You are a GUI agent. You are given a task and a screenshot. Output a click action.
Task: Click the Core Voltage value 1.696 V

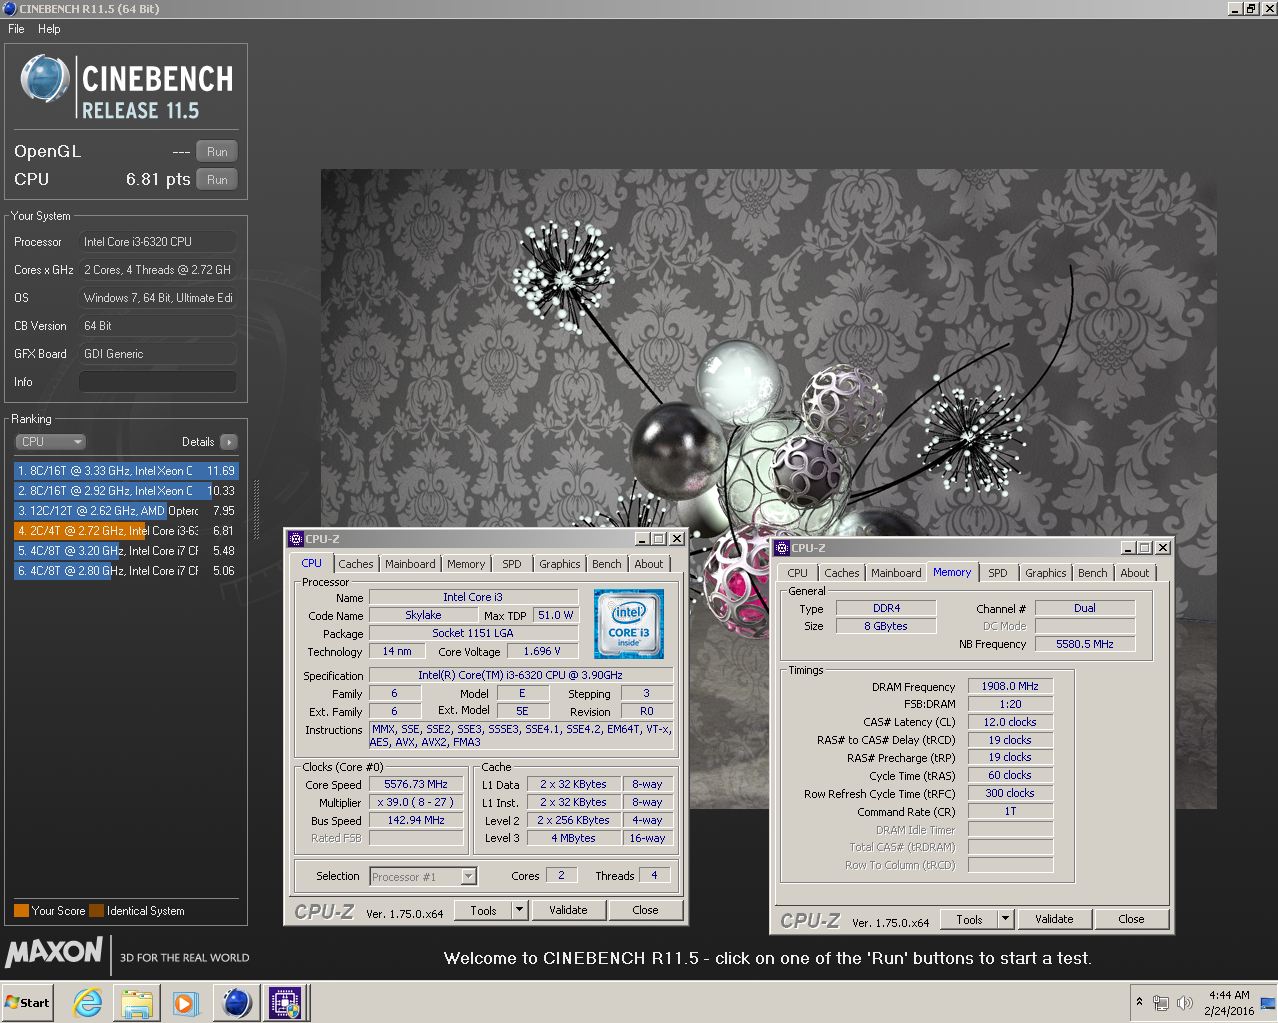[542, 651]
